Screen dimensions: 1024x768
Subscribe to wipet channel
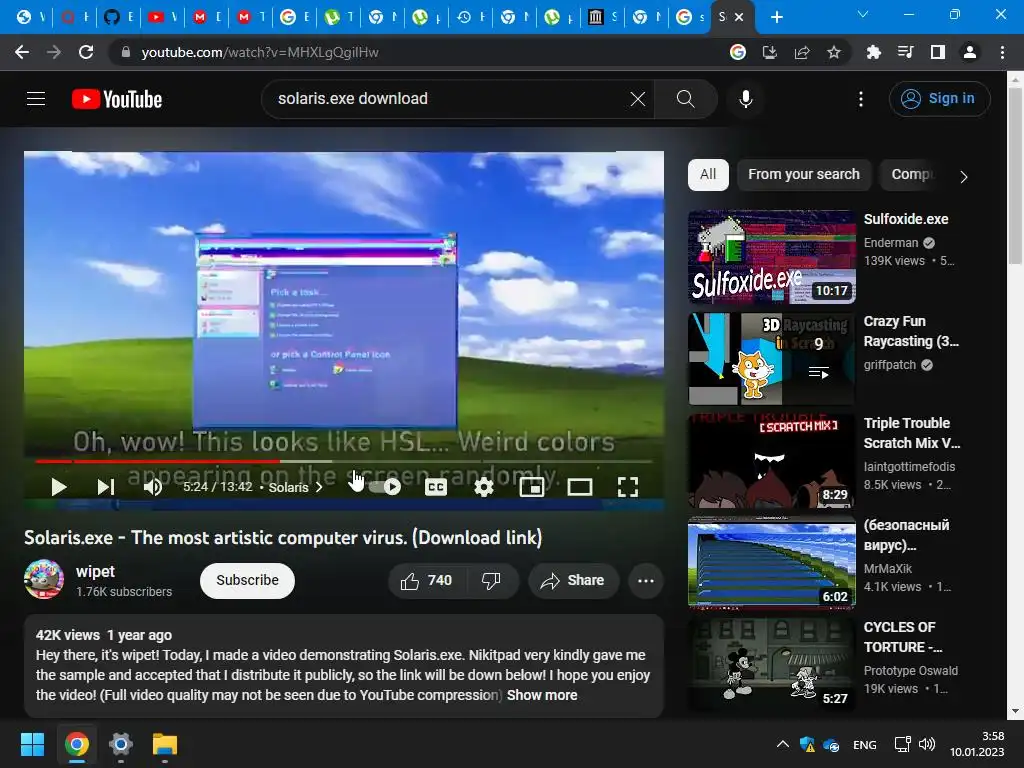[248, 581]
